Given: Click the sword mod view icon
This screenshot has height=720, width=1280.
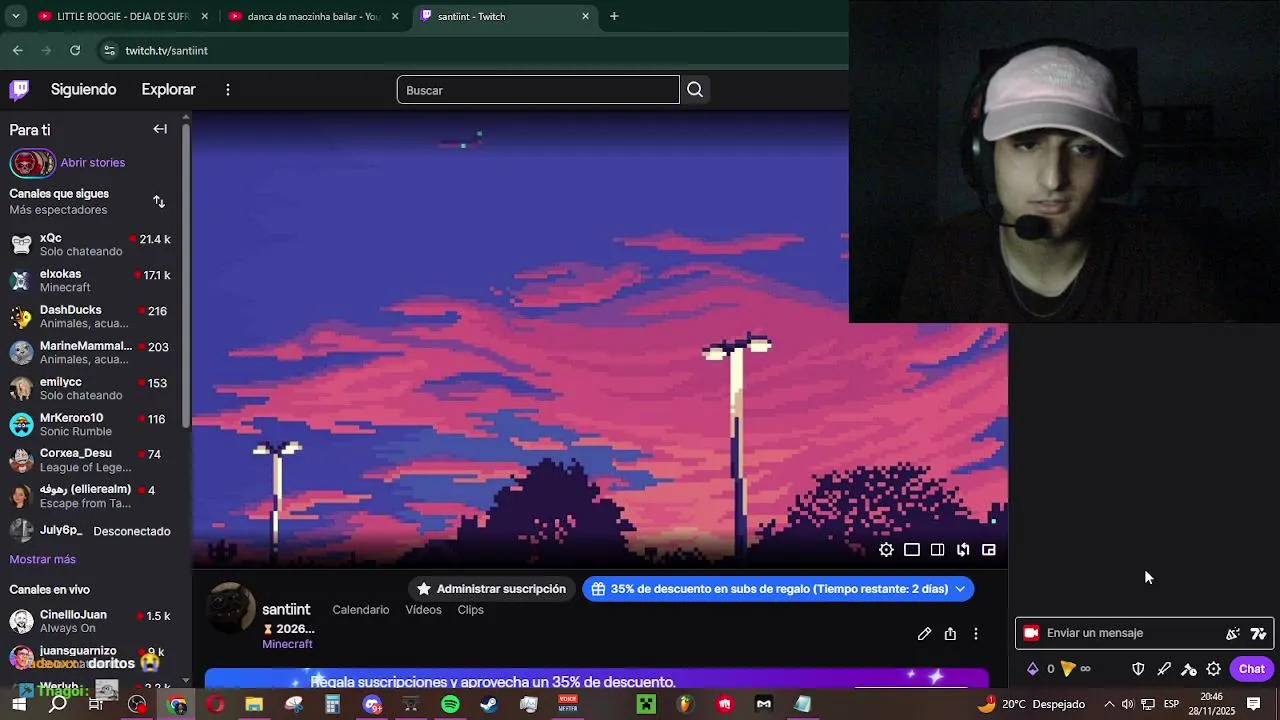Looking at the screenshot, I should (x=1164, y=669).
